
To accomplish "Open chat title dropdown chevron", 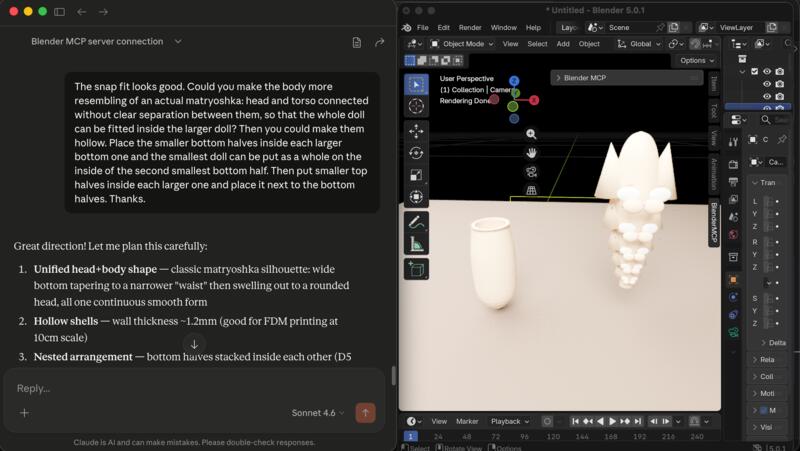I will click(x=178, y=41).
